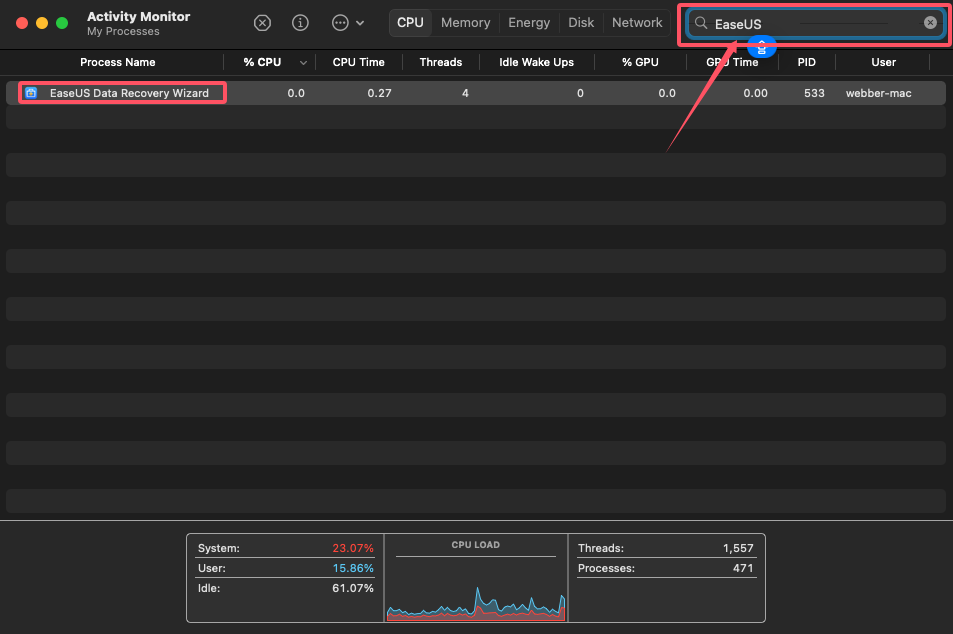Open the process info (i) icon
Screen dimensions: 953x634
tap(300, 23)
